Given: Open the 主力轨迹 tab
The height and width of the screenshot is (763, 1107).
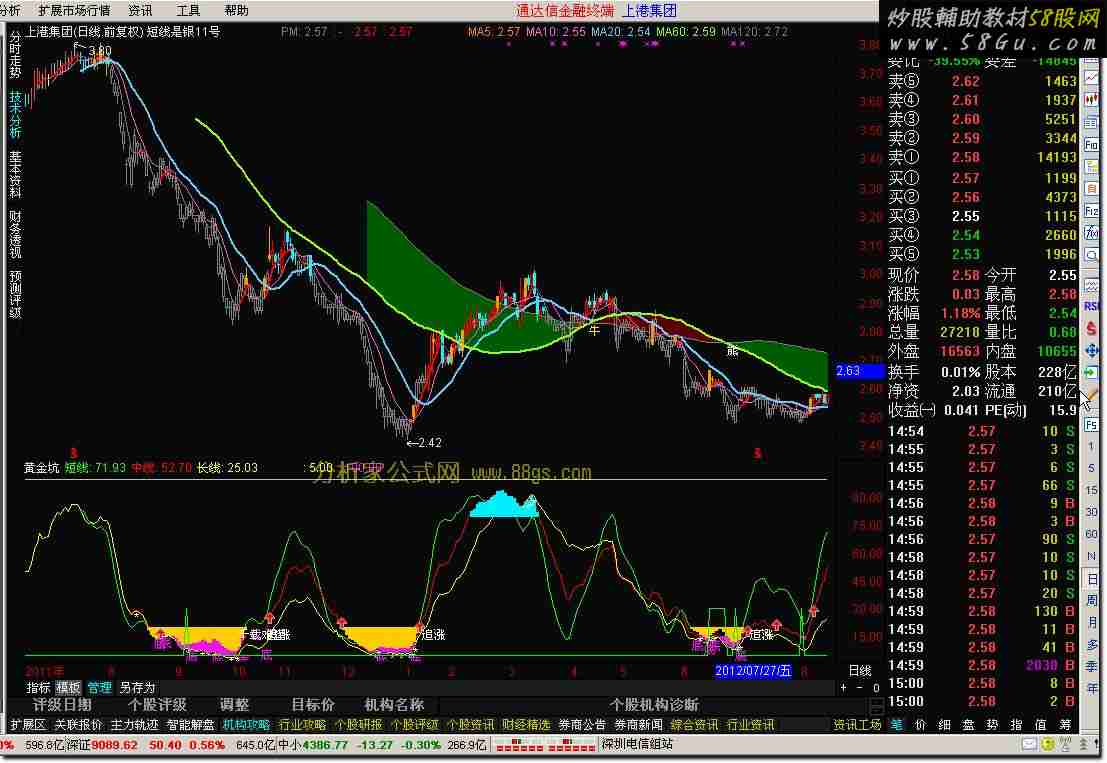Looking at the screenshot, I should [134, 725].
